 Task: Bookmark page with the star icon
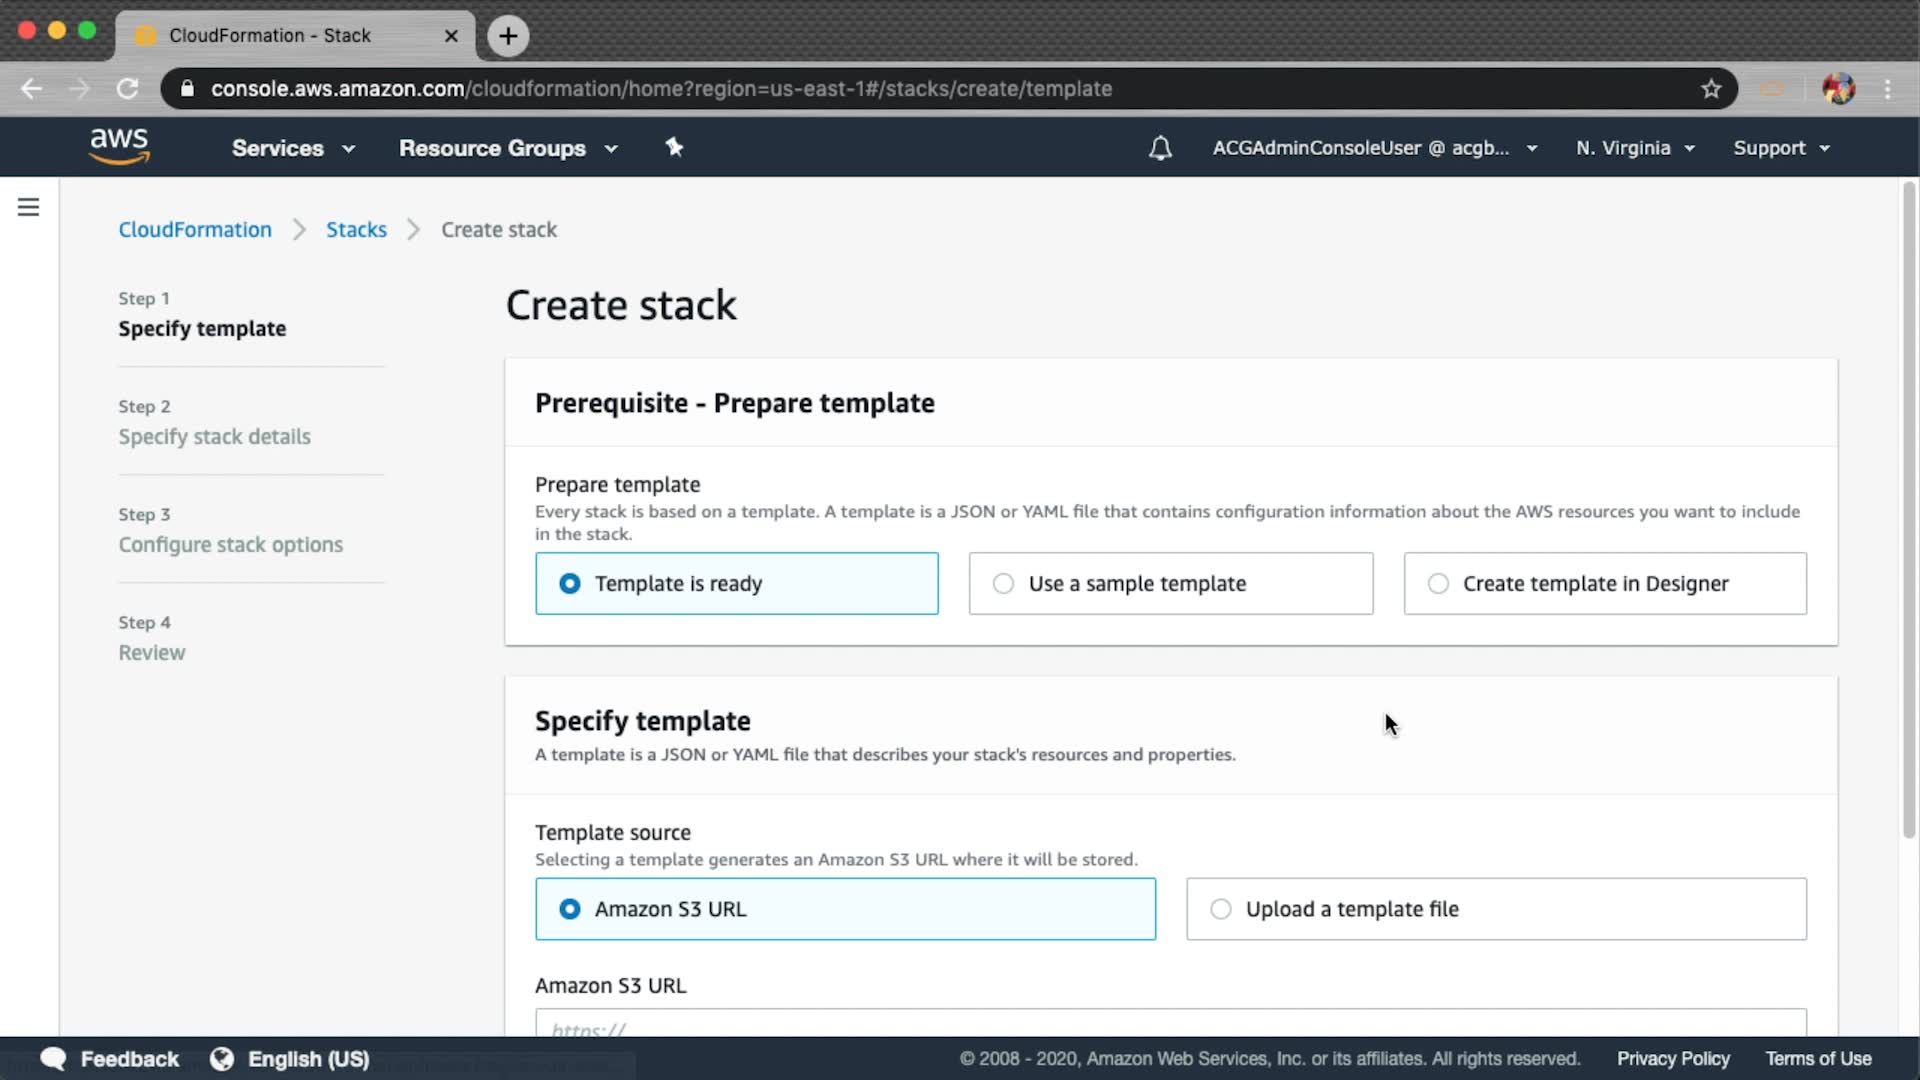pos(1711,89)
